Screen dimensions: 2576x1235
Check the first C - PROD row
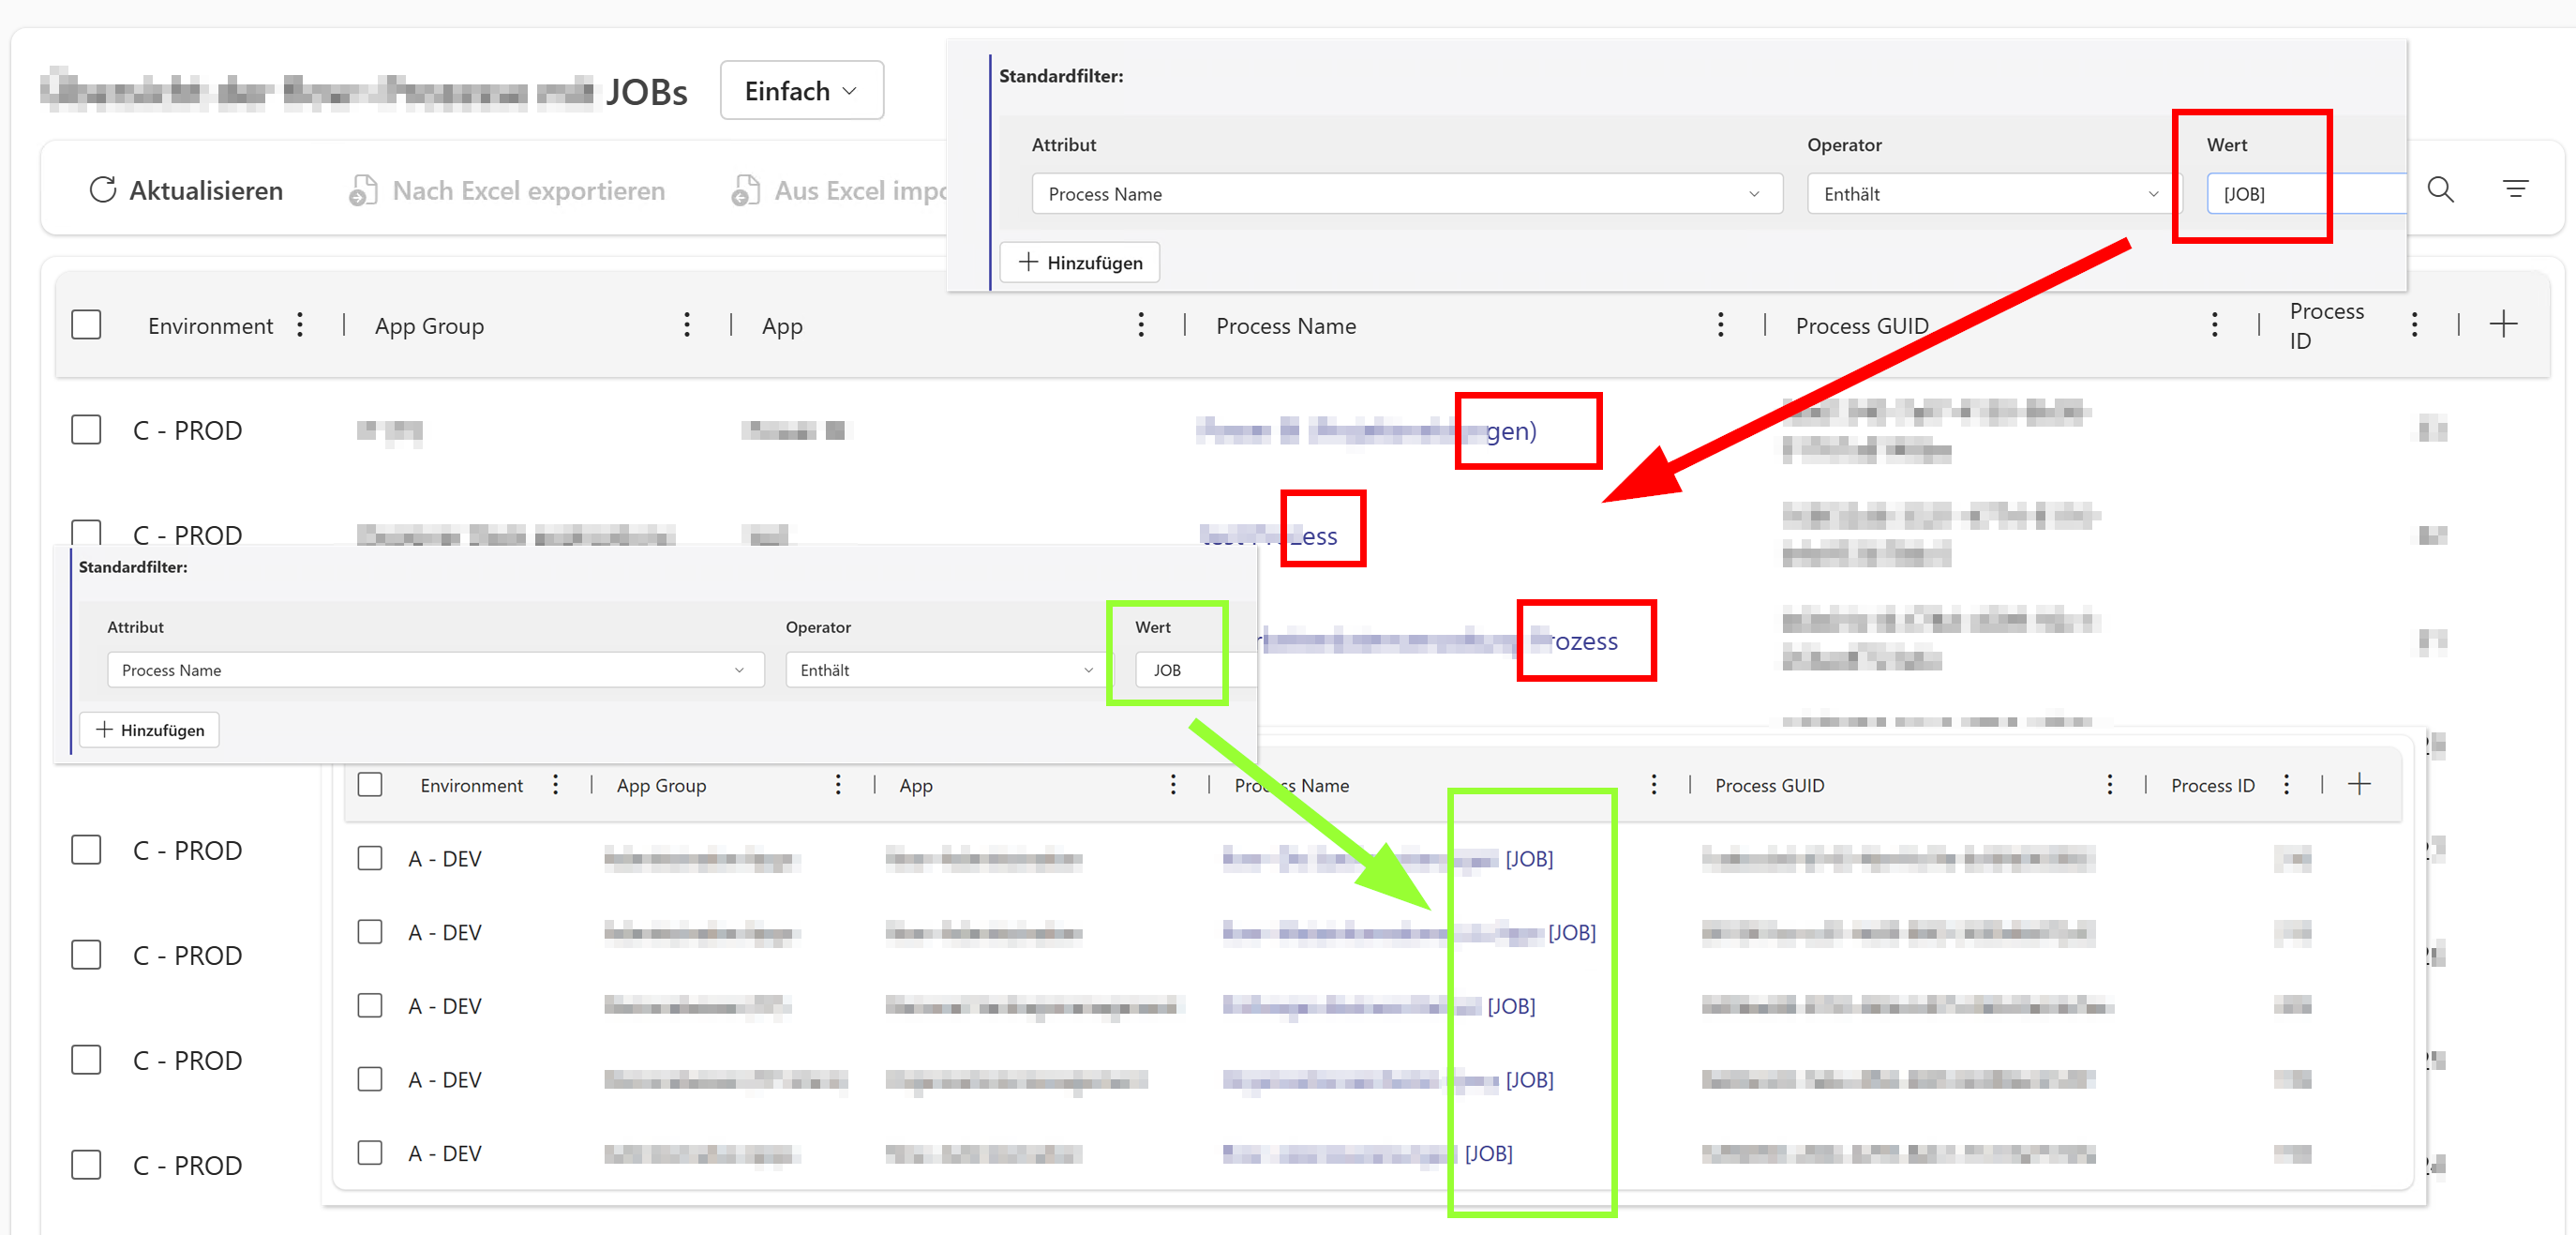86,430
